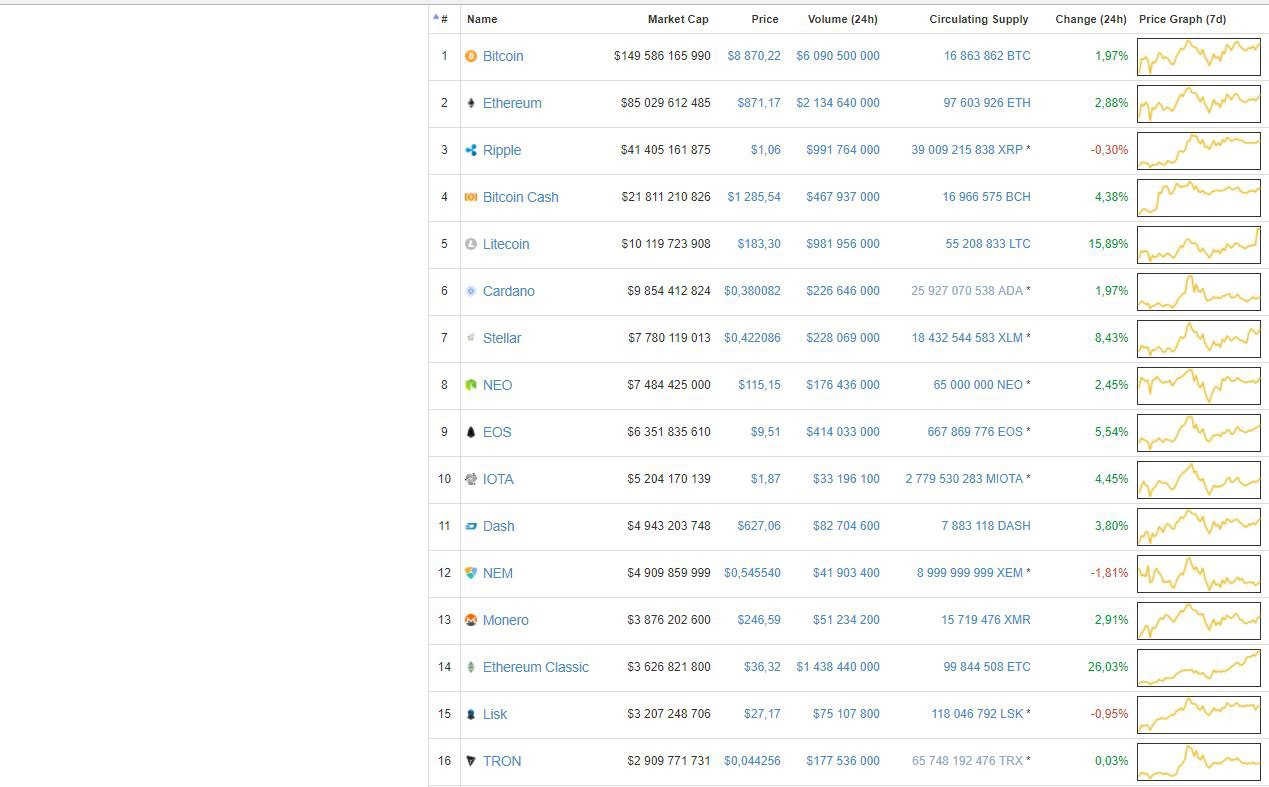Click Bitcoin market cap $149 586 165 990
The image size is (1269, 787).
coord(662,56)
